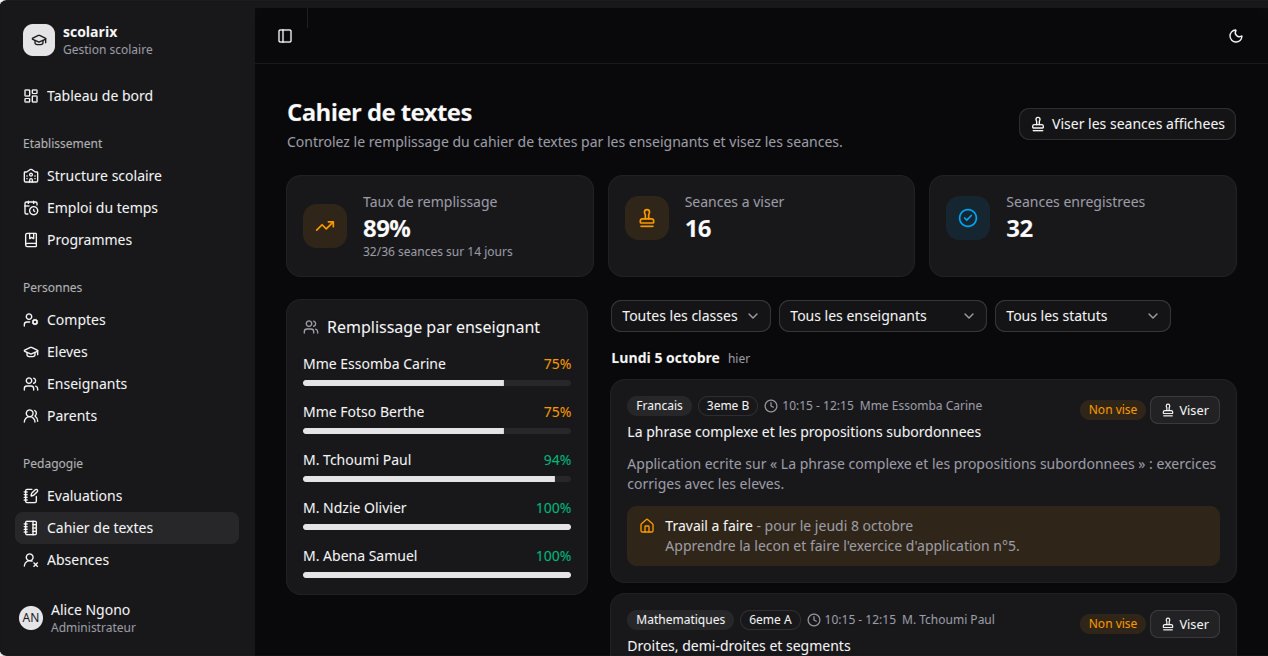The height and width of the screenshot is (656, 1268).
Task: Open the Tous les statuts dropdown
Action: pos(1083,316)
